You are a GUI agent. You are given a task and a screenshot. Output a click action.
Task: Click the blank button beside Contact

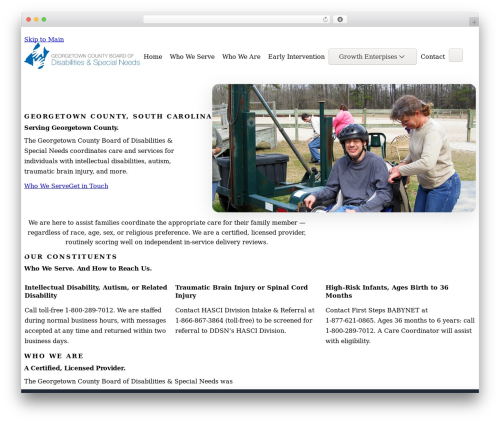click(x=456, y=55)
